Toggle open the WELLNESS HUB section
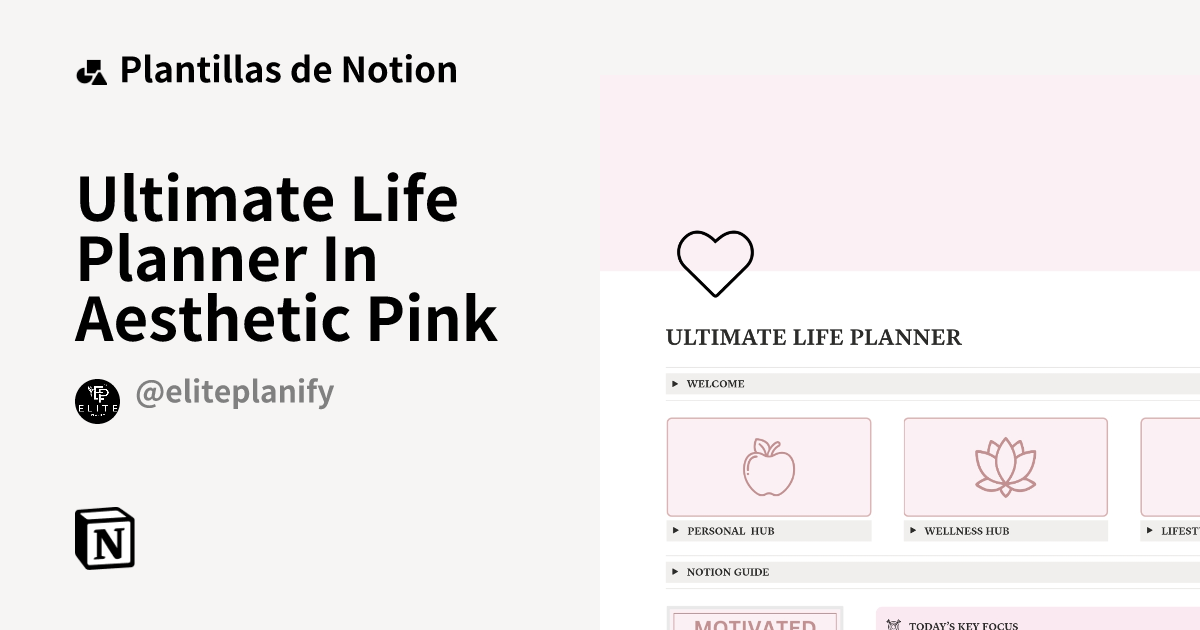Viewport: 1200px width, 630px height. click(x=914, y=531)
